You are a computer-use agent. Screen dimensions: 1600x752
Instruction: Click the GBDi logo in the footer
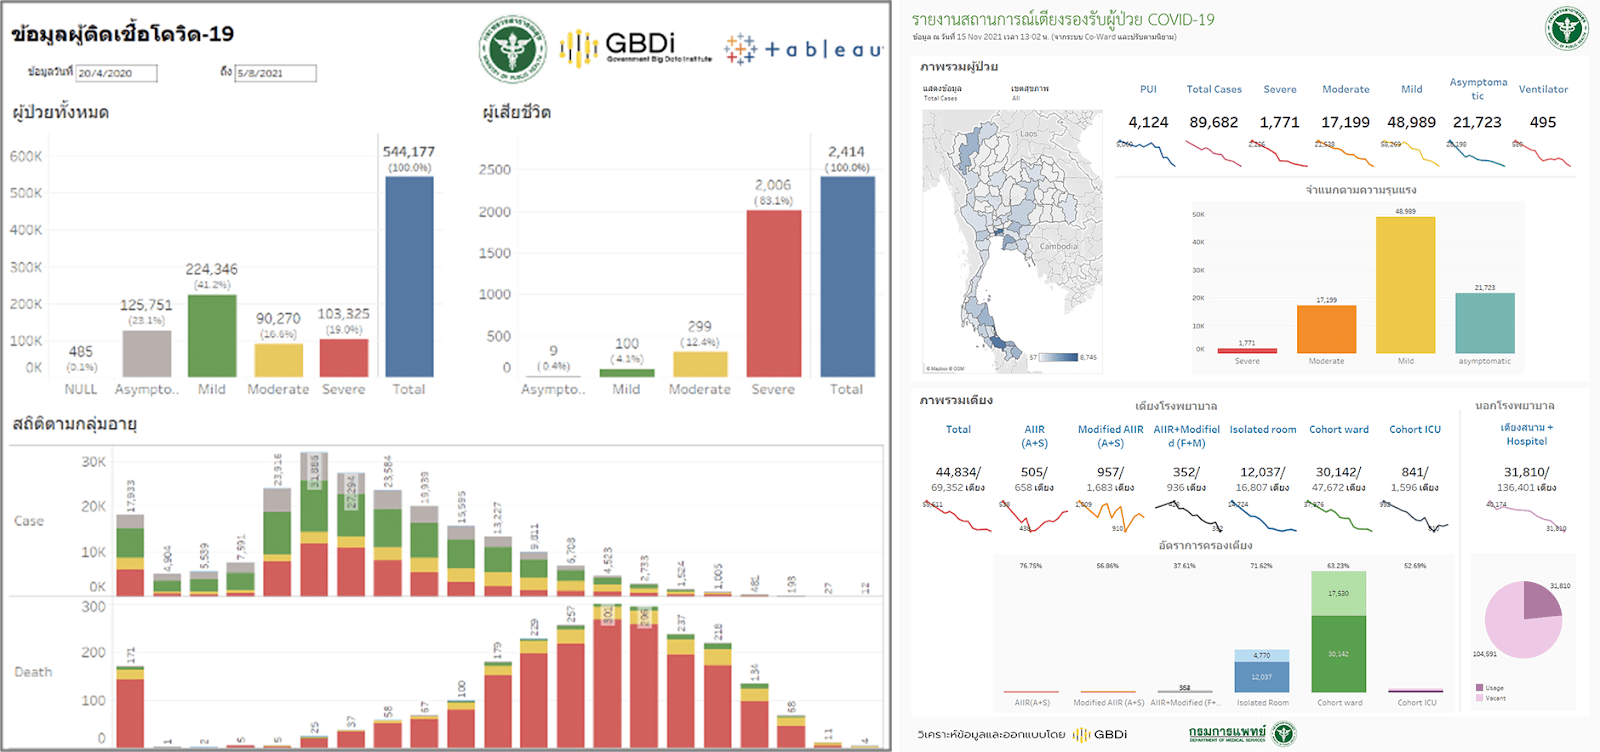(1100, 734)
